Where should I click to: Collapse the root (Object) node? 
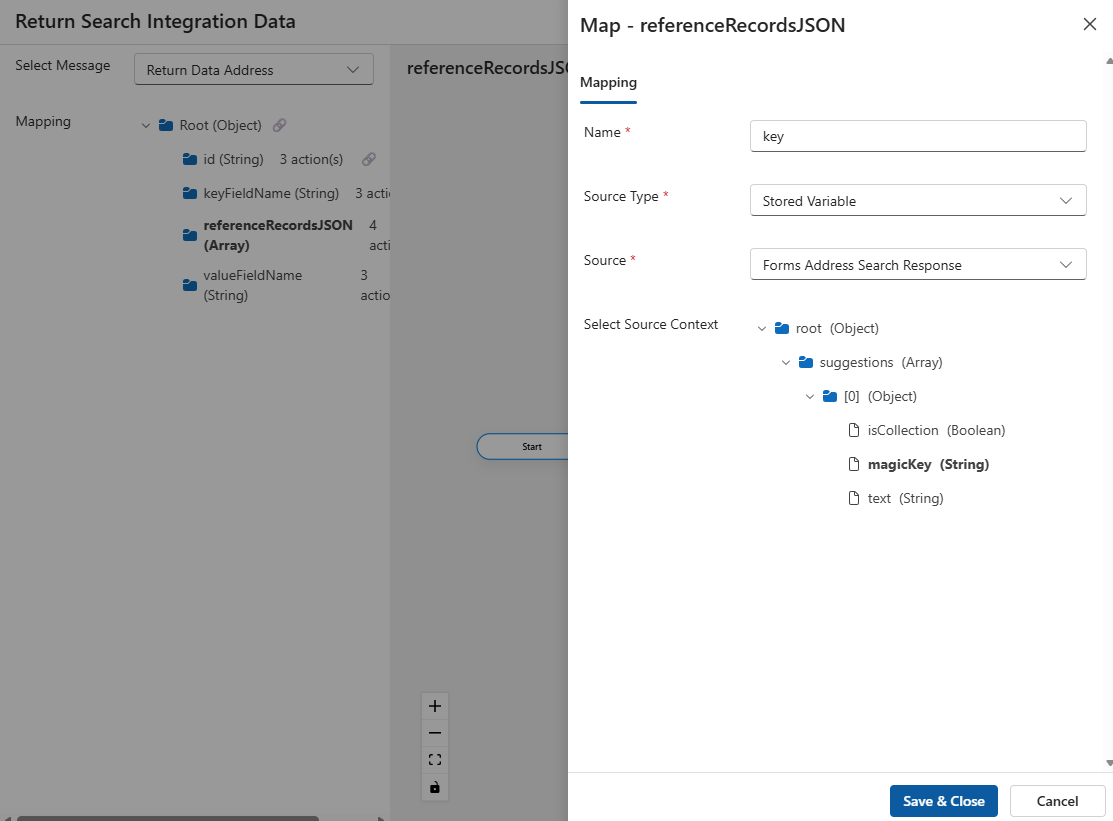coord(762,329)
